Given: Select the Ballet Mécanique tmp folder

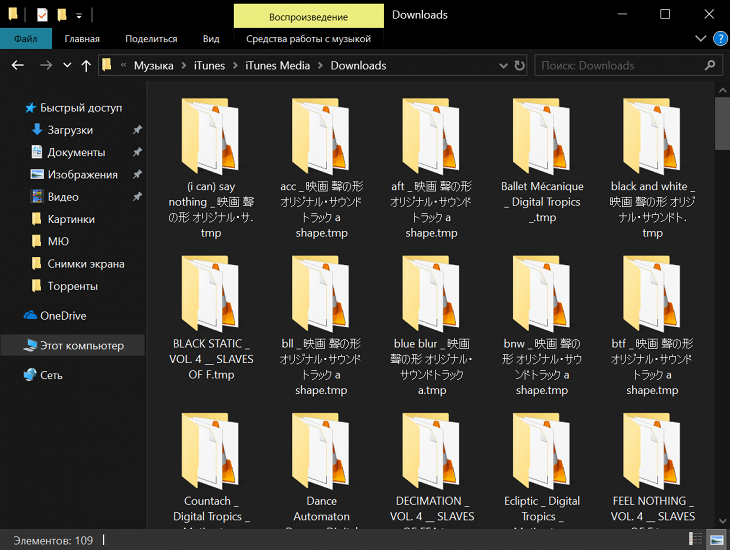Looking at the screenshot, I should (542, 161).
